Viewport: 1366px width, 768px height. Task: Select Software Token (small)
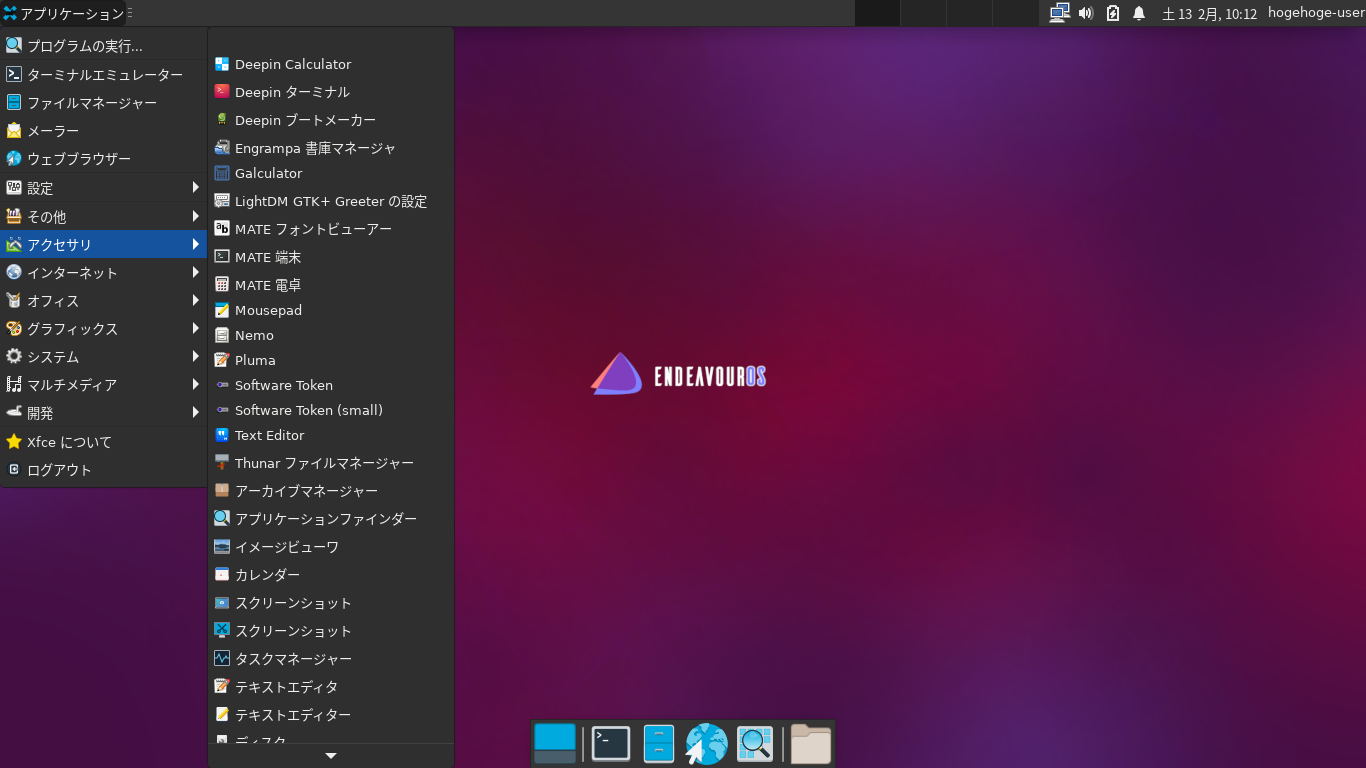click(x=331, y=410)
